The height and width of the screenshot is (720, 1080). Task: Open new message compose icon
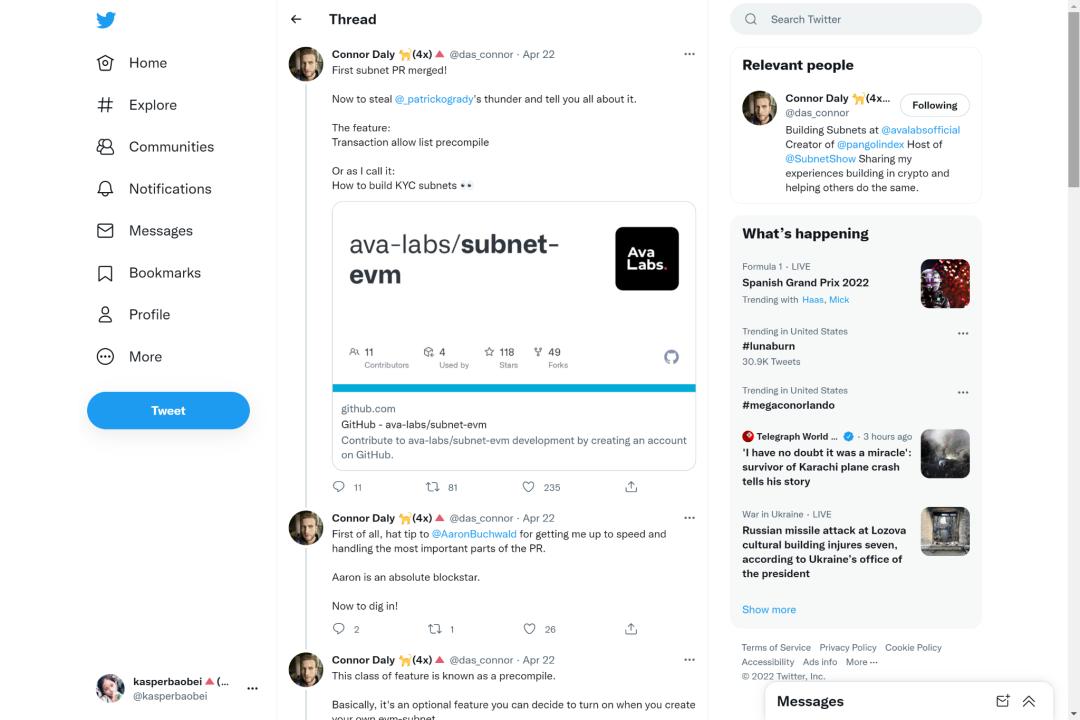pos(1003,701)
